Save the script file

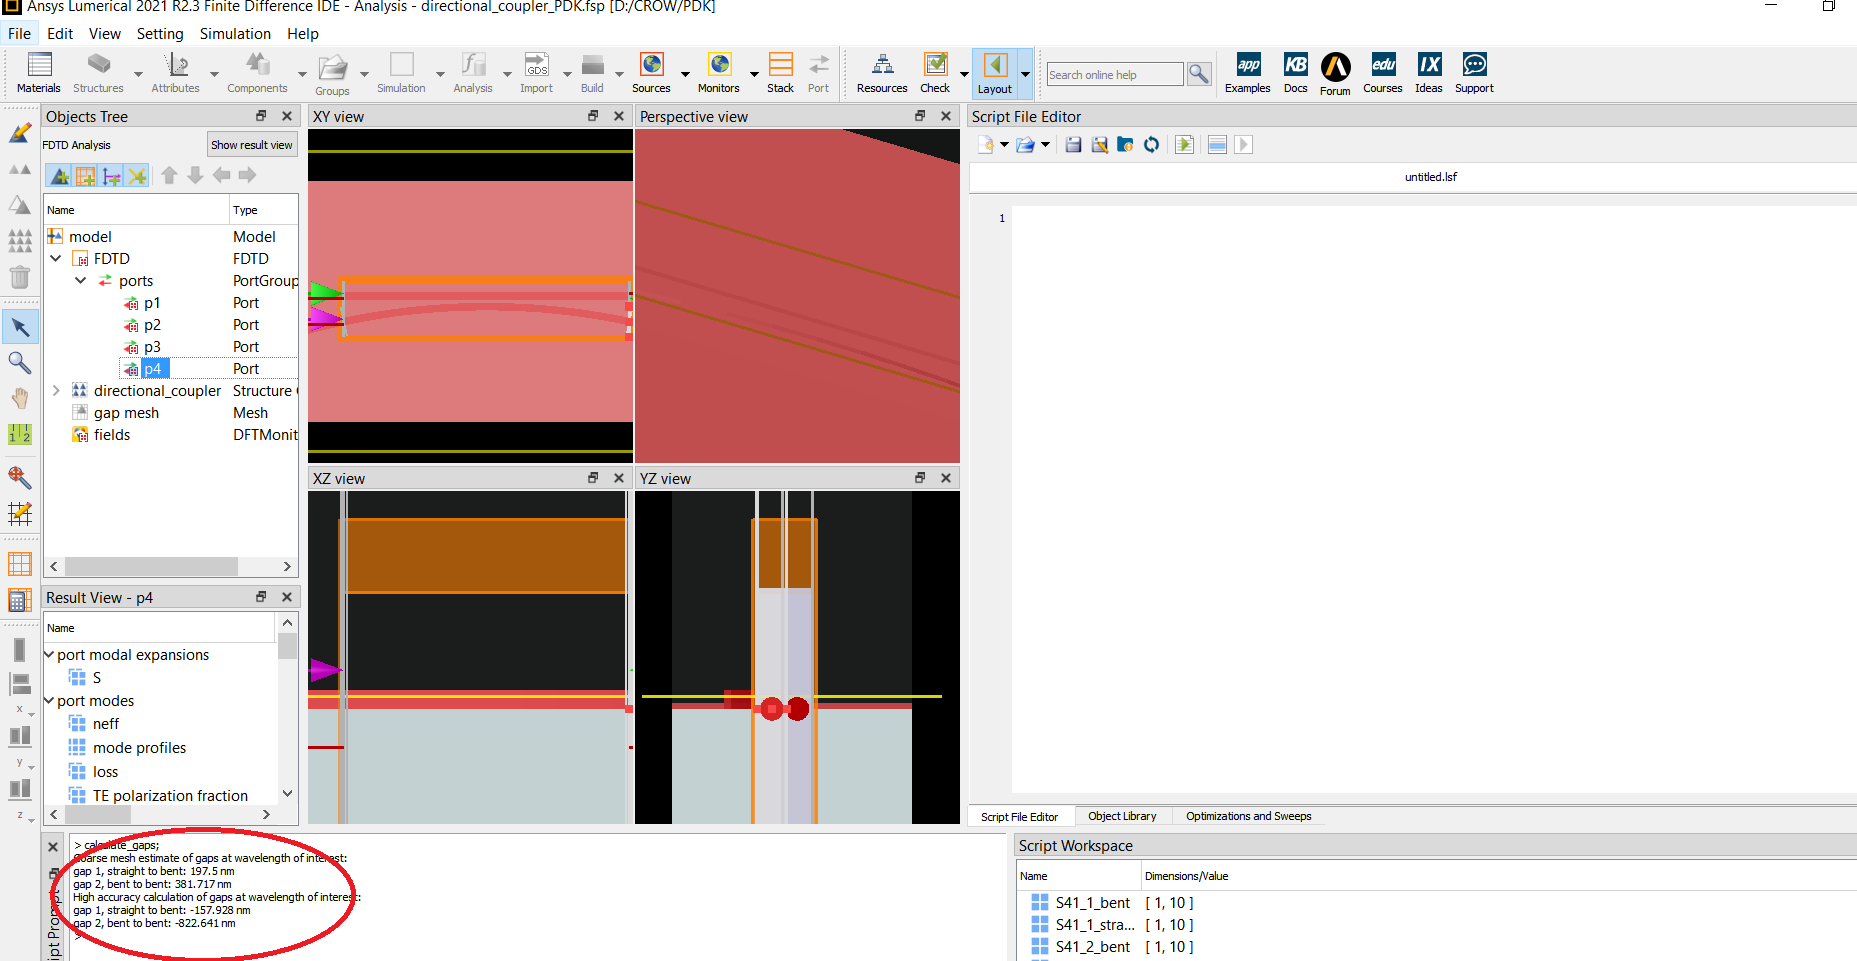coord(1073,145)
